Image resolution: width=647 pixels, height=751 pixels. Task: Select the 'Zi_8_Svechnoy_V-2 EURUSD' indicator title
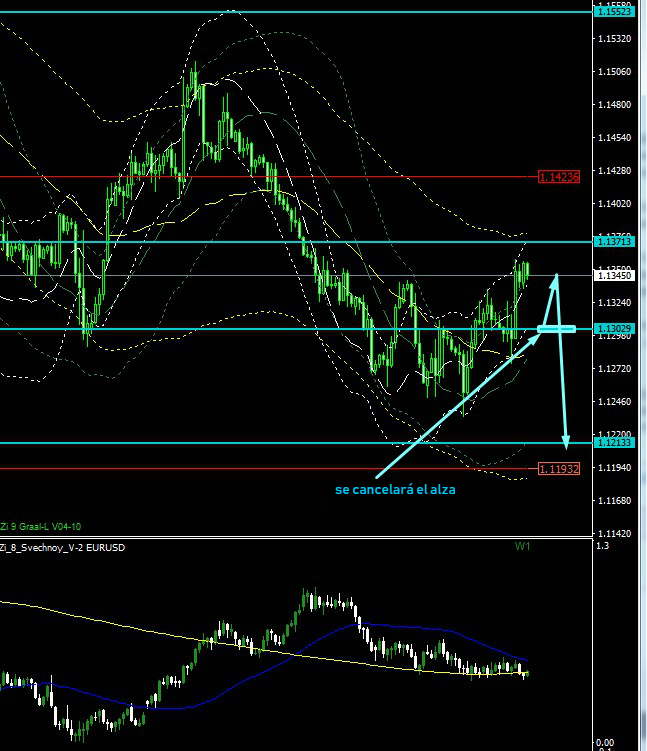click(x=63, y=547)
